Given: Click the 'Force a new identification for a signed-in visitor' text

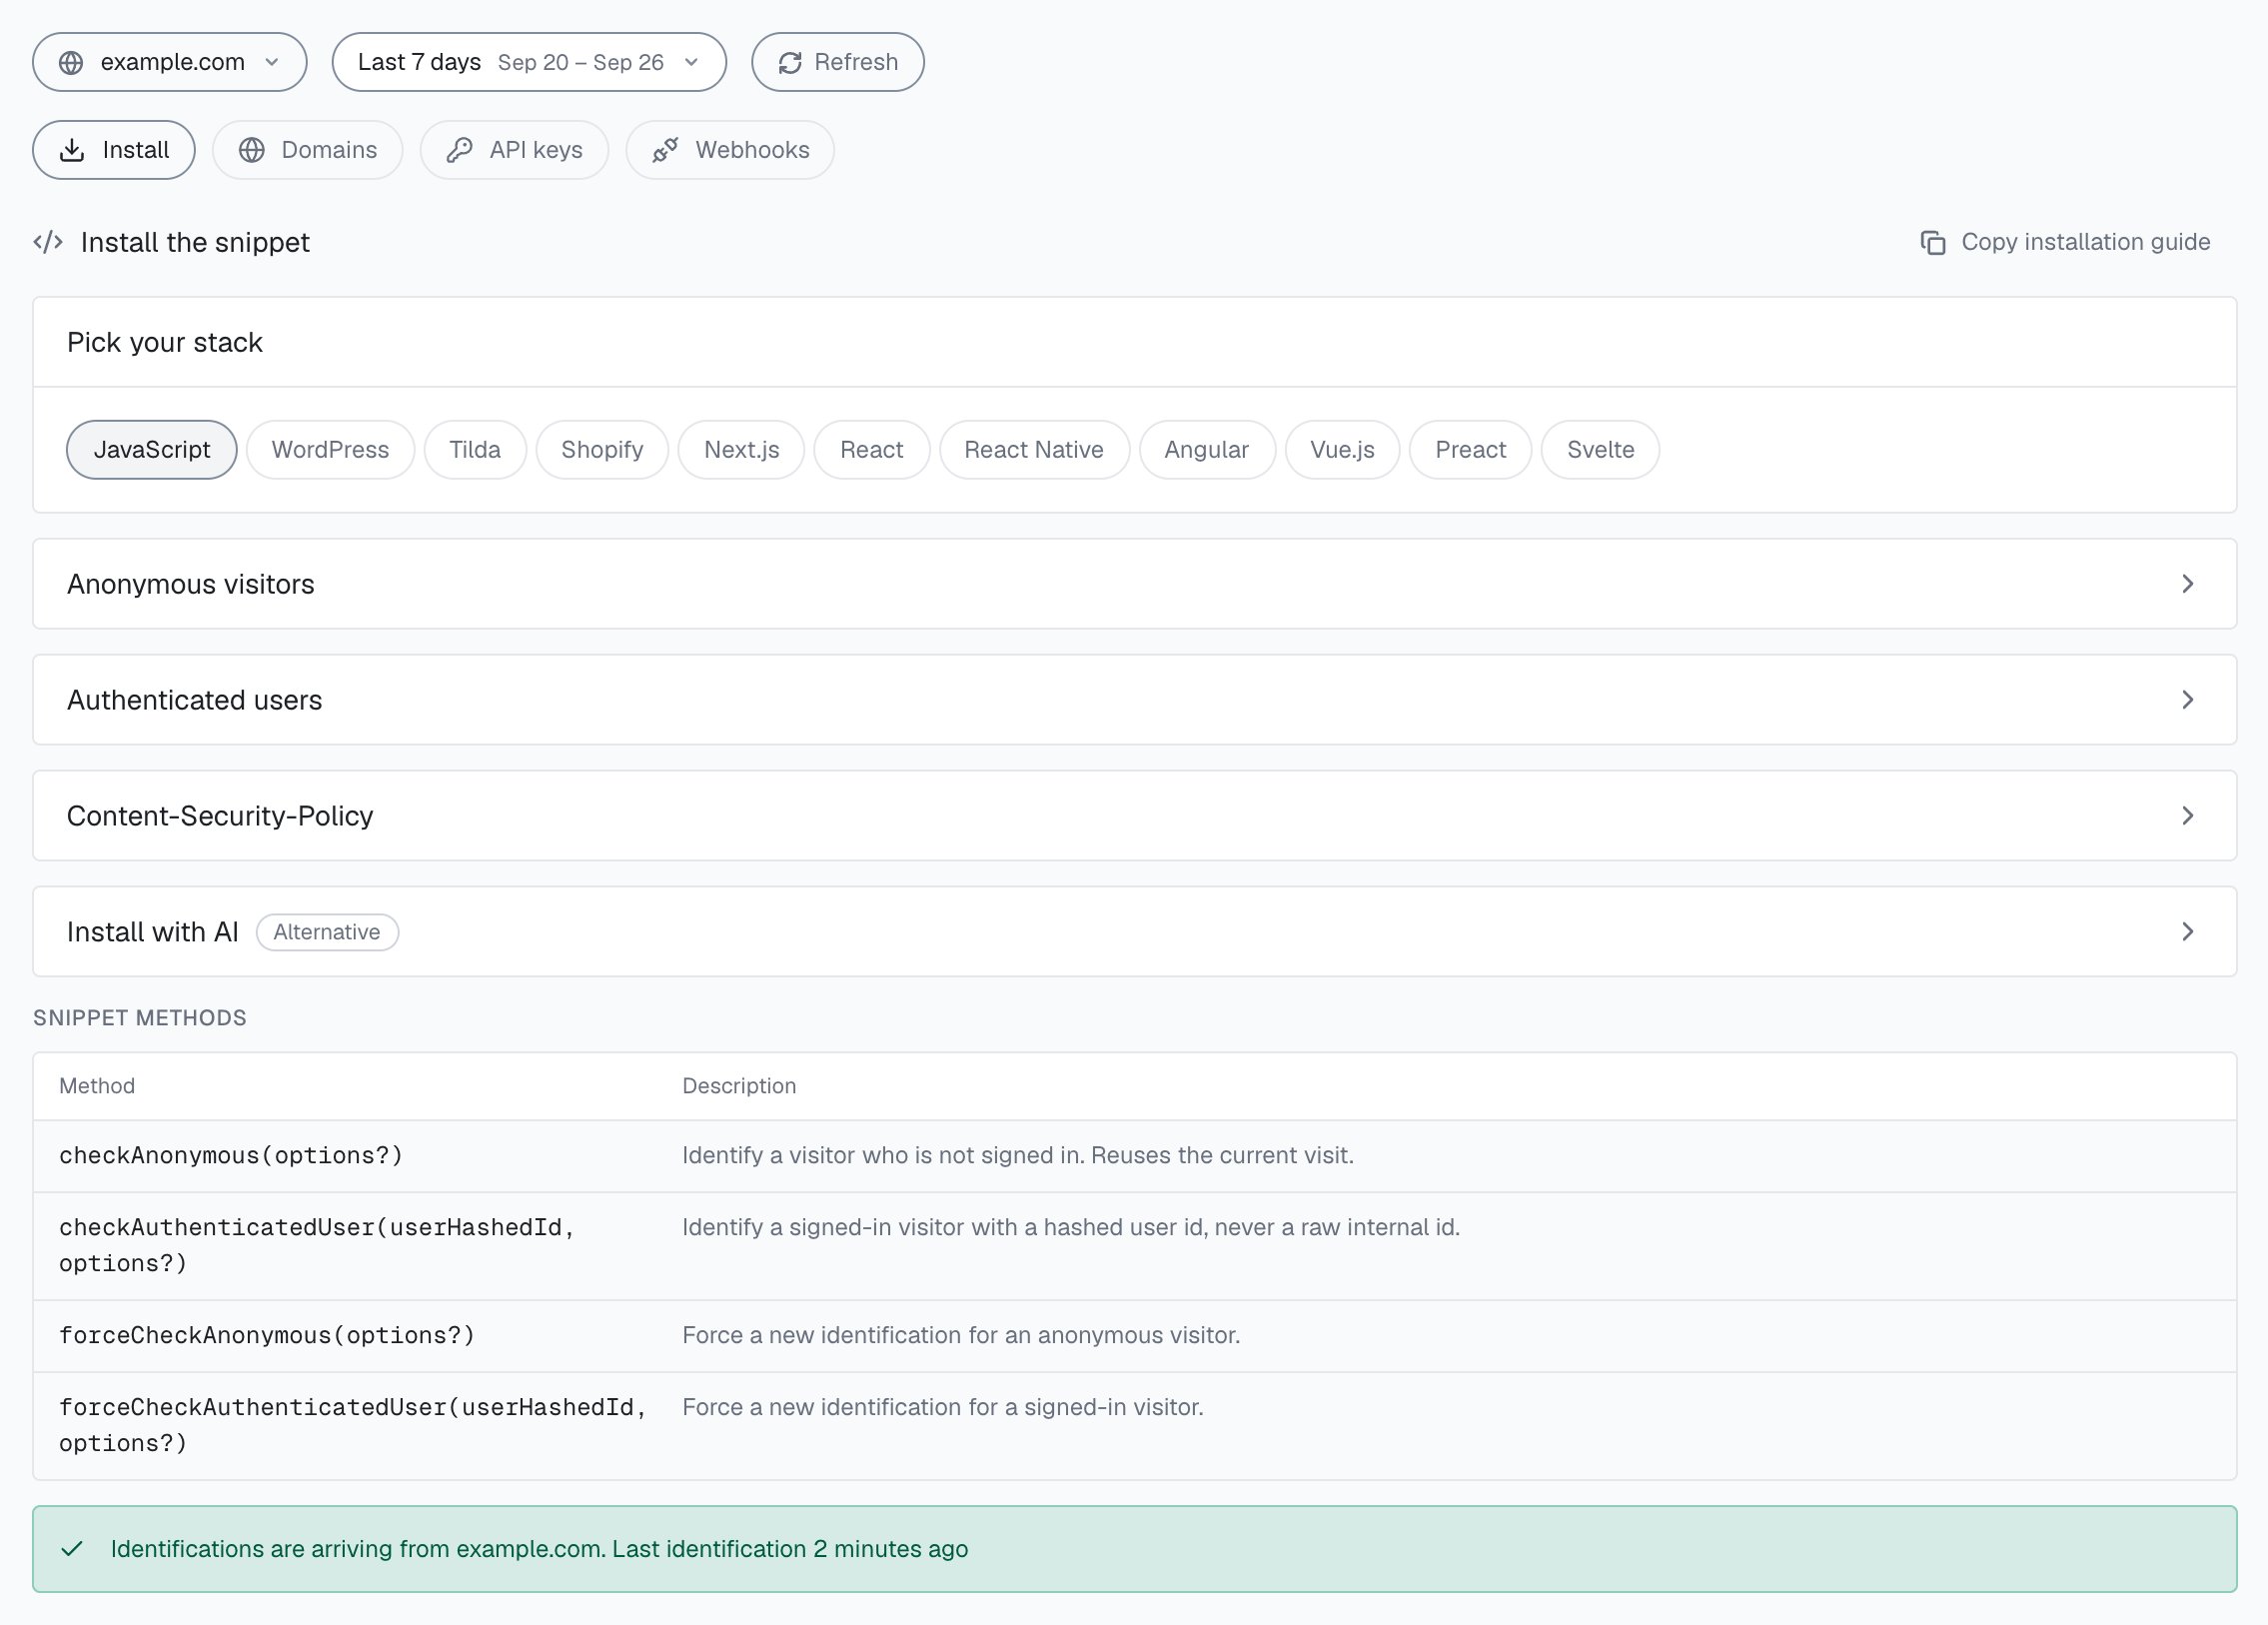Looking at the screenshot, I should 943,1408.
